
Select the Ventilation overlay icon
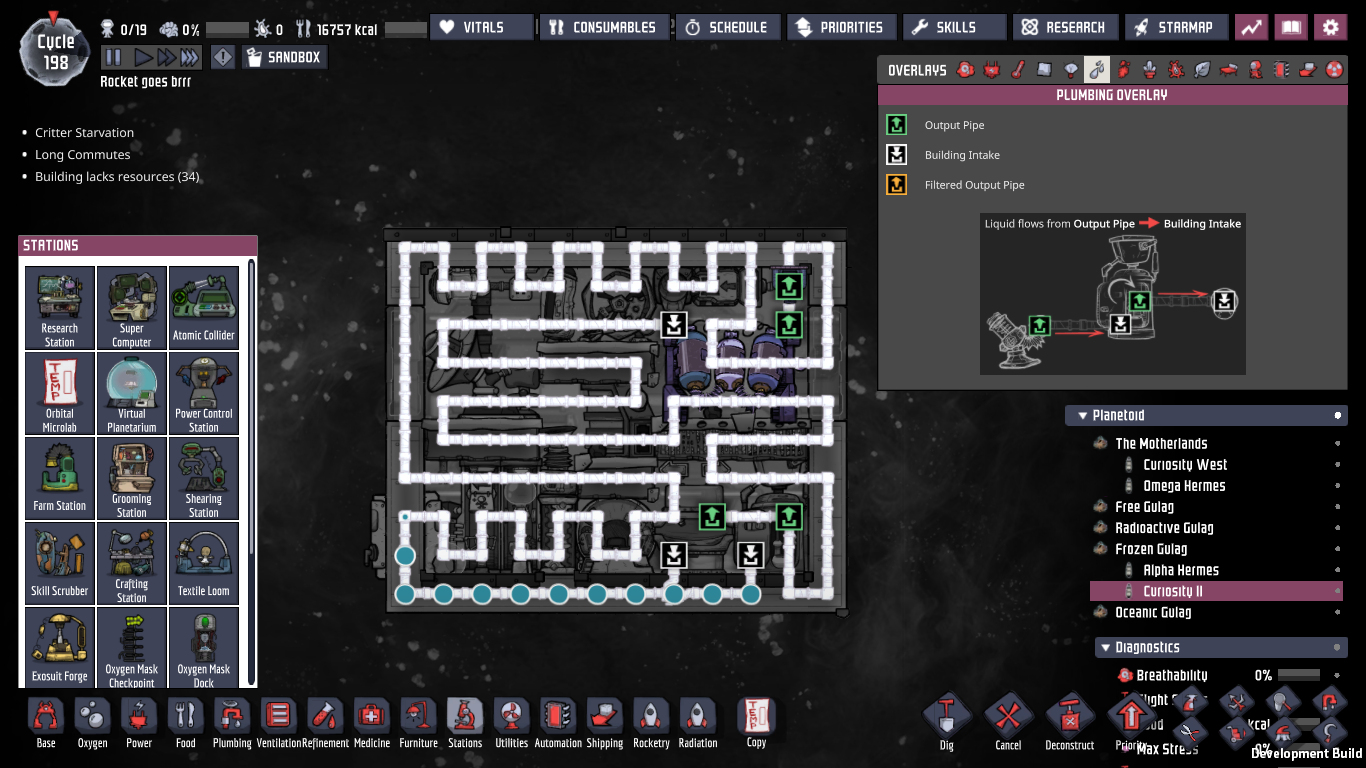point(1124,70)
